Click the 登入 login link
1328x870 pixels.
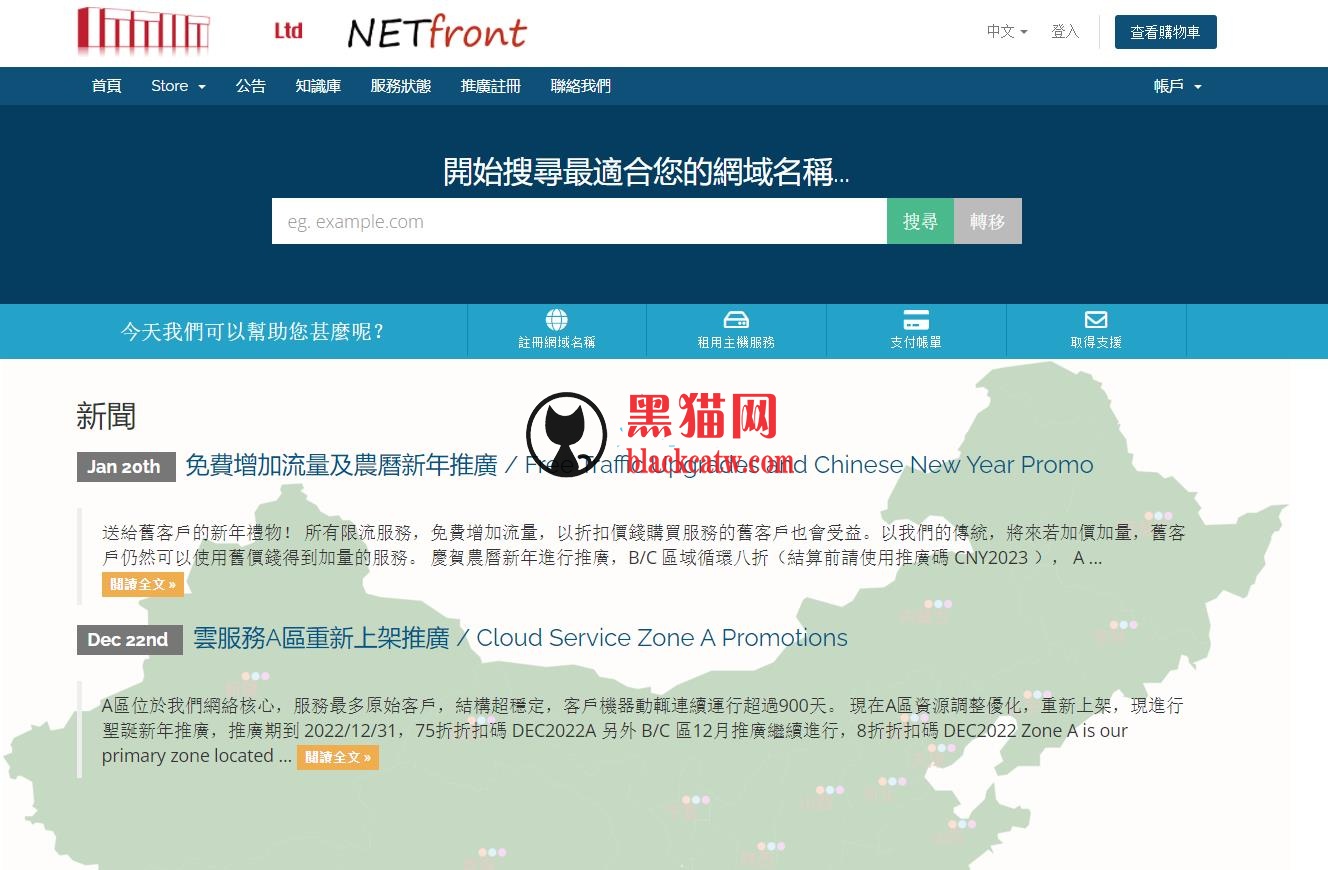pos(1065,32)
